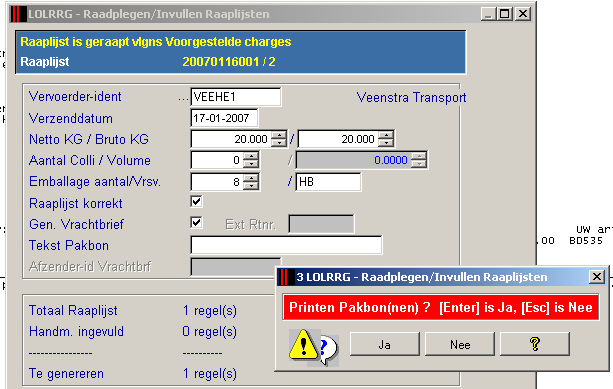The width and height of the screenshot is (613, 389).
Task: Increase Netto KG with up arrow
Action: pyautogui.click(x=279, y=135)
